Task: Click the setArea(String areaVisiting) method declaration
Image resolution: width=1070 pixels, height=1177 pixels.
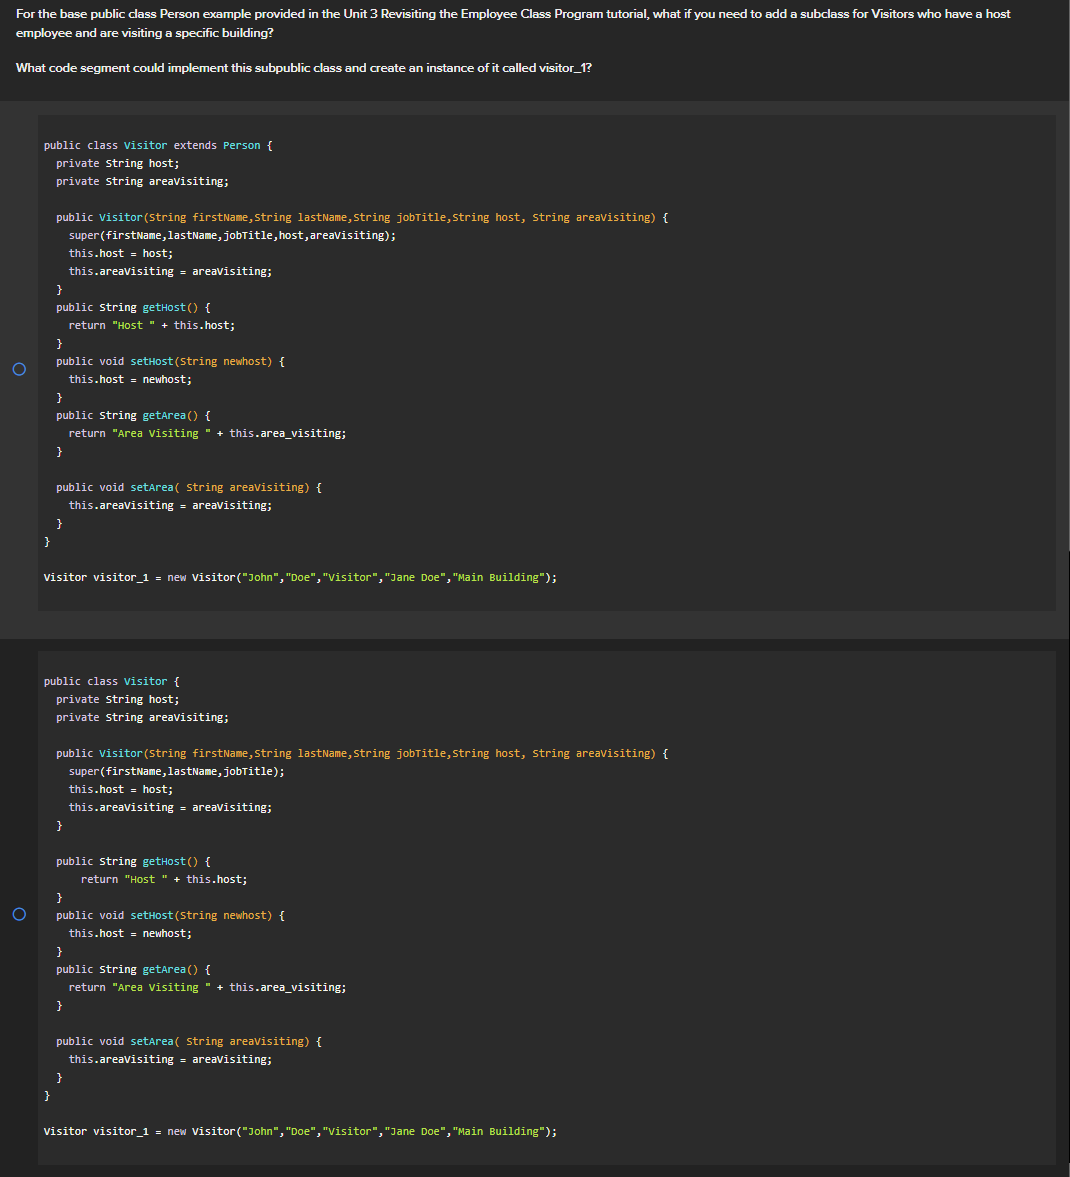Action: coord(185,487)
